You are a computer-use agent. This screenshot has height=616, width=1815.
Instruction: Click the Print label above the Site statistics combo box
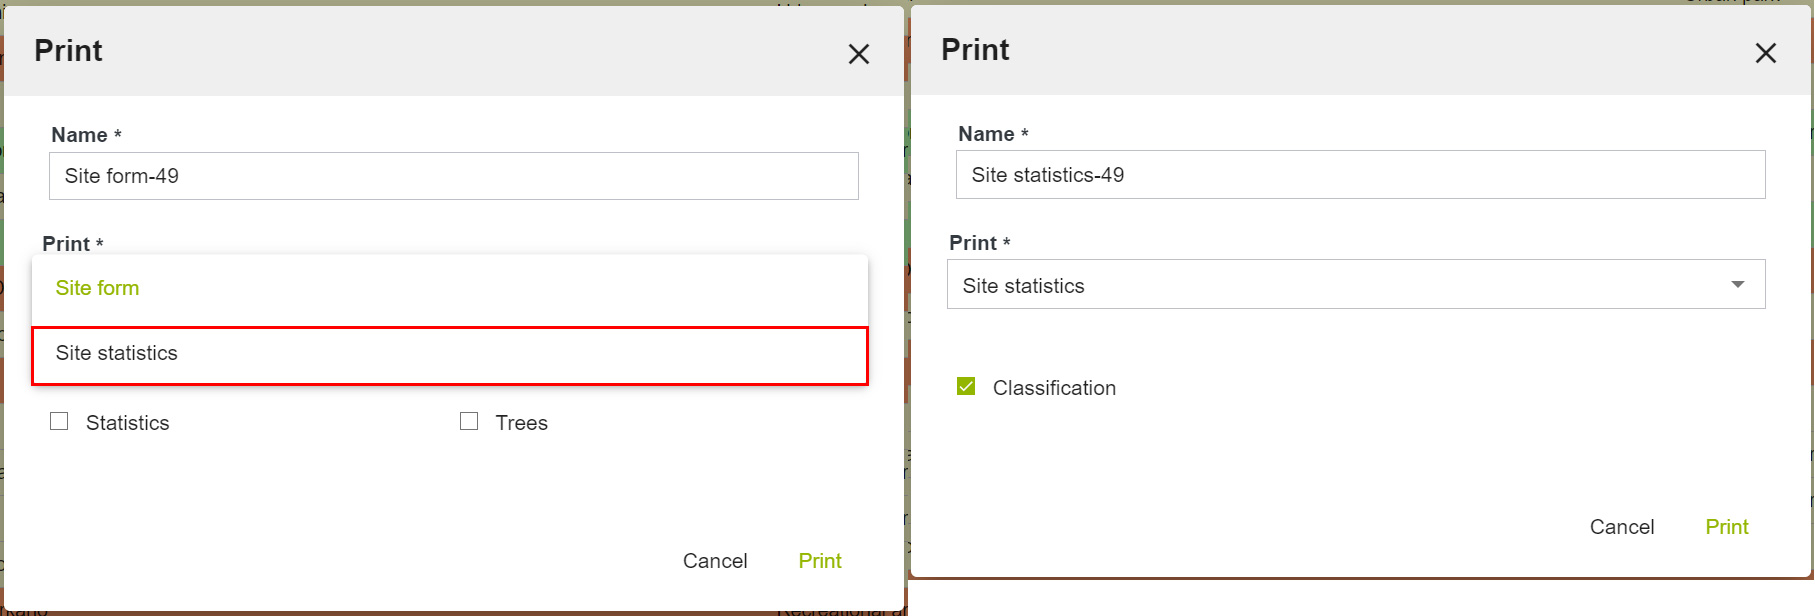tap(973, 243)
